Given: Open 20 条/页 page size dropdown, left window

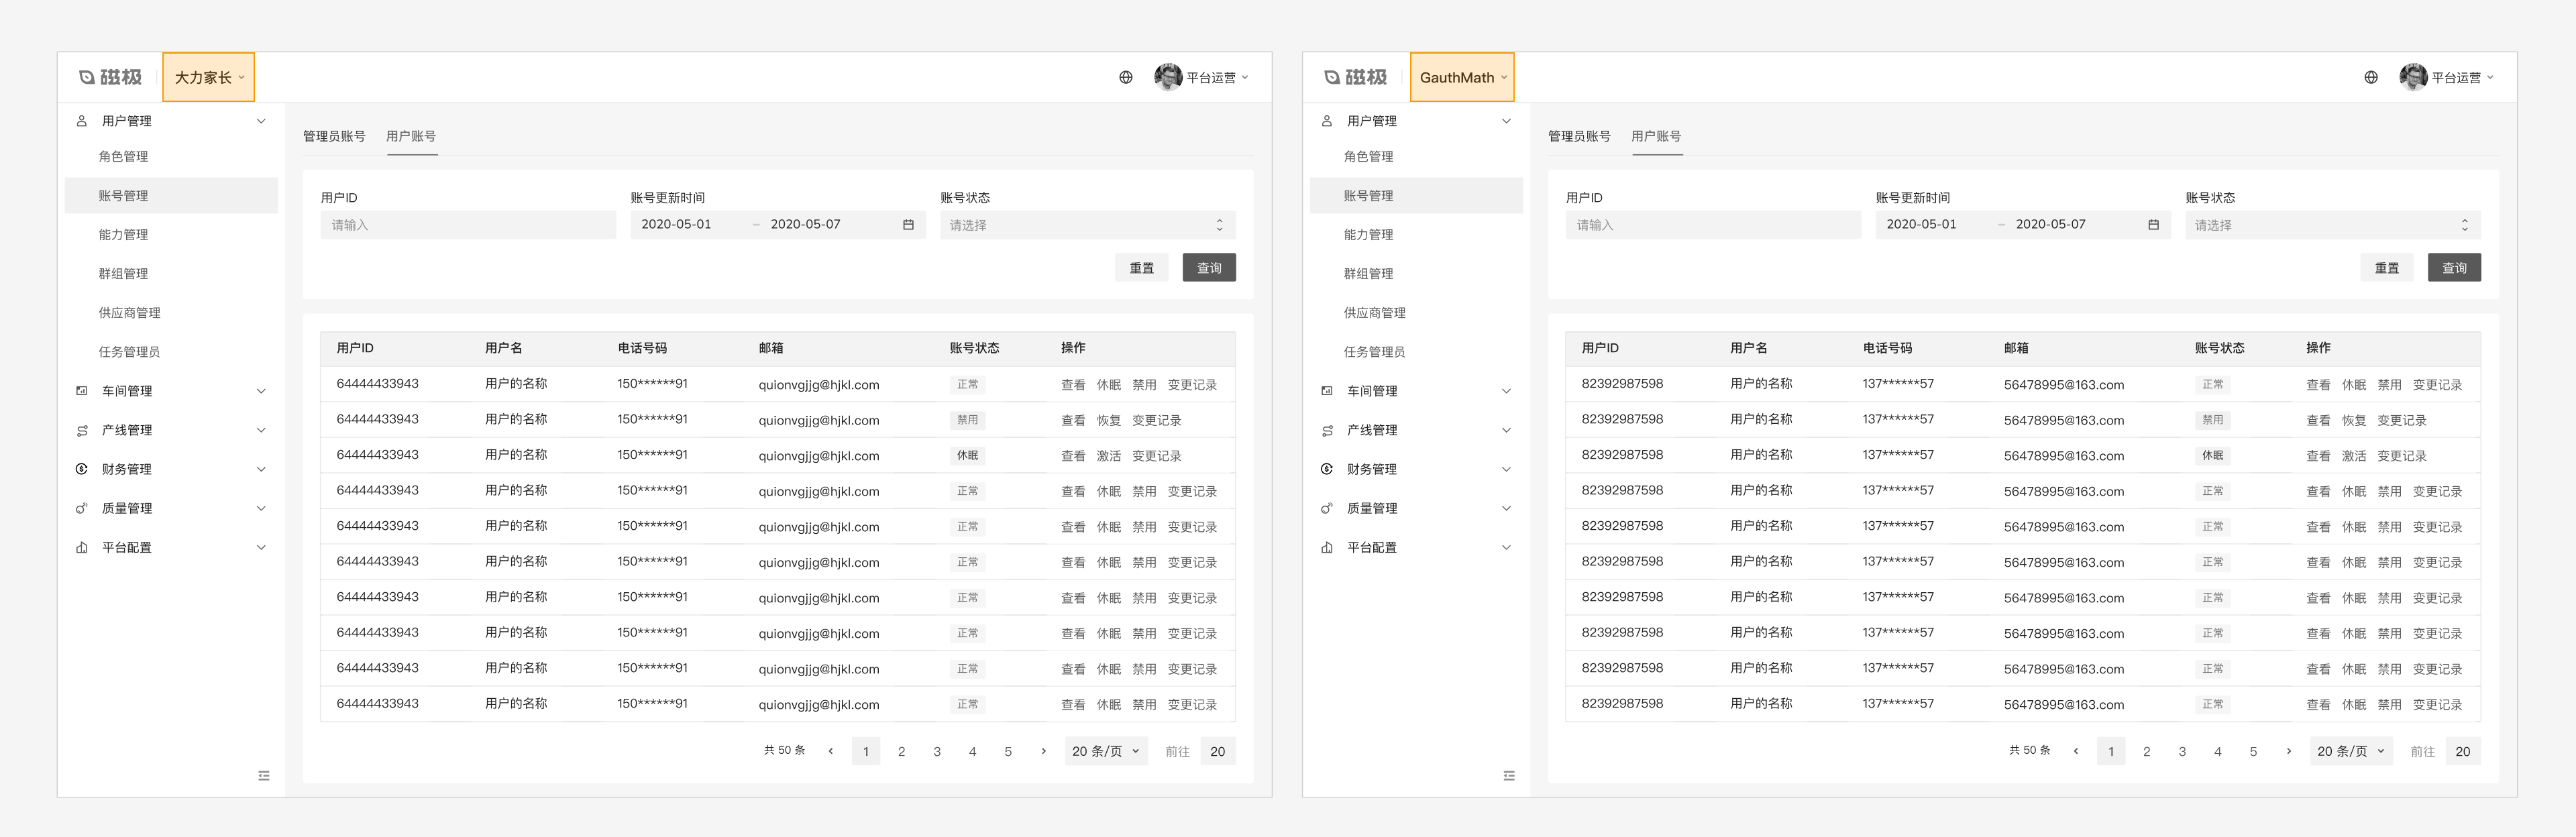Looking at the screenshot, I should click(1105, 751).
